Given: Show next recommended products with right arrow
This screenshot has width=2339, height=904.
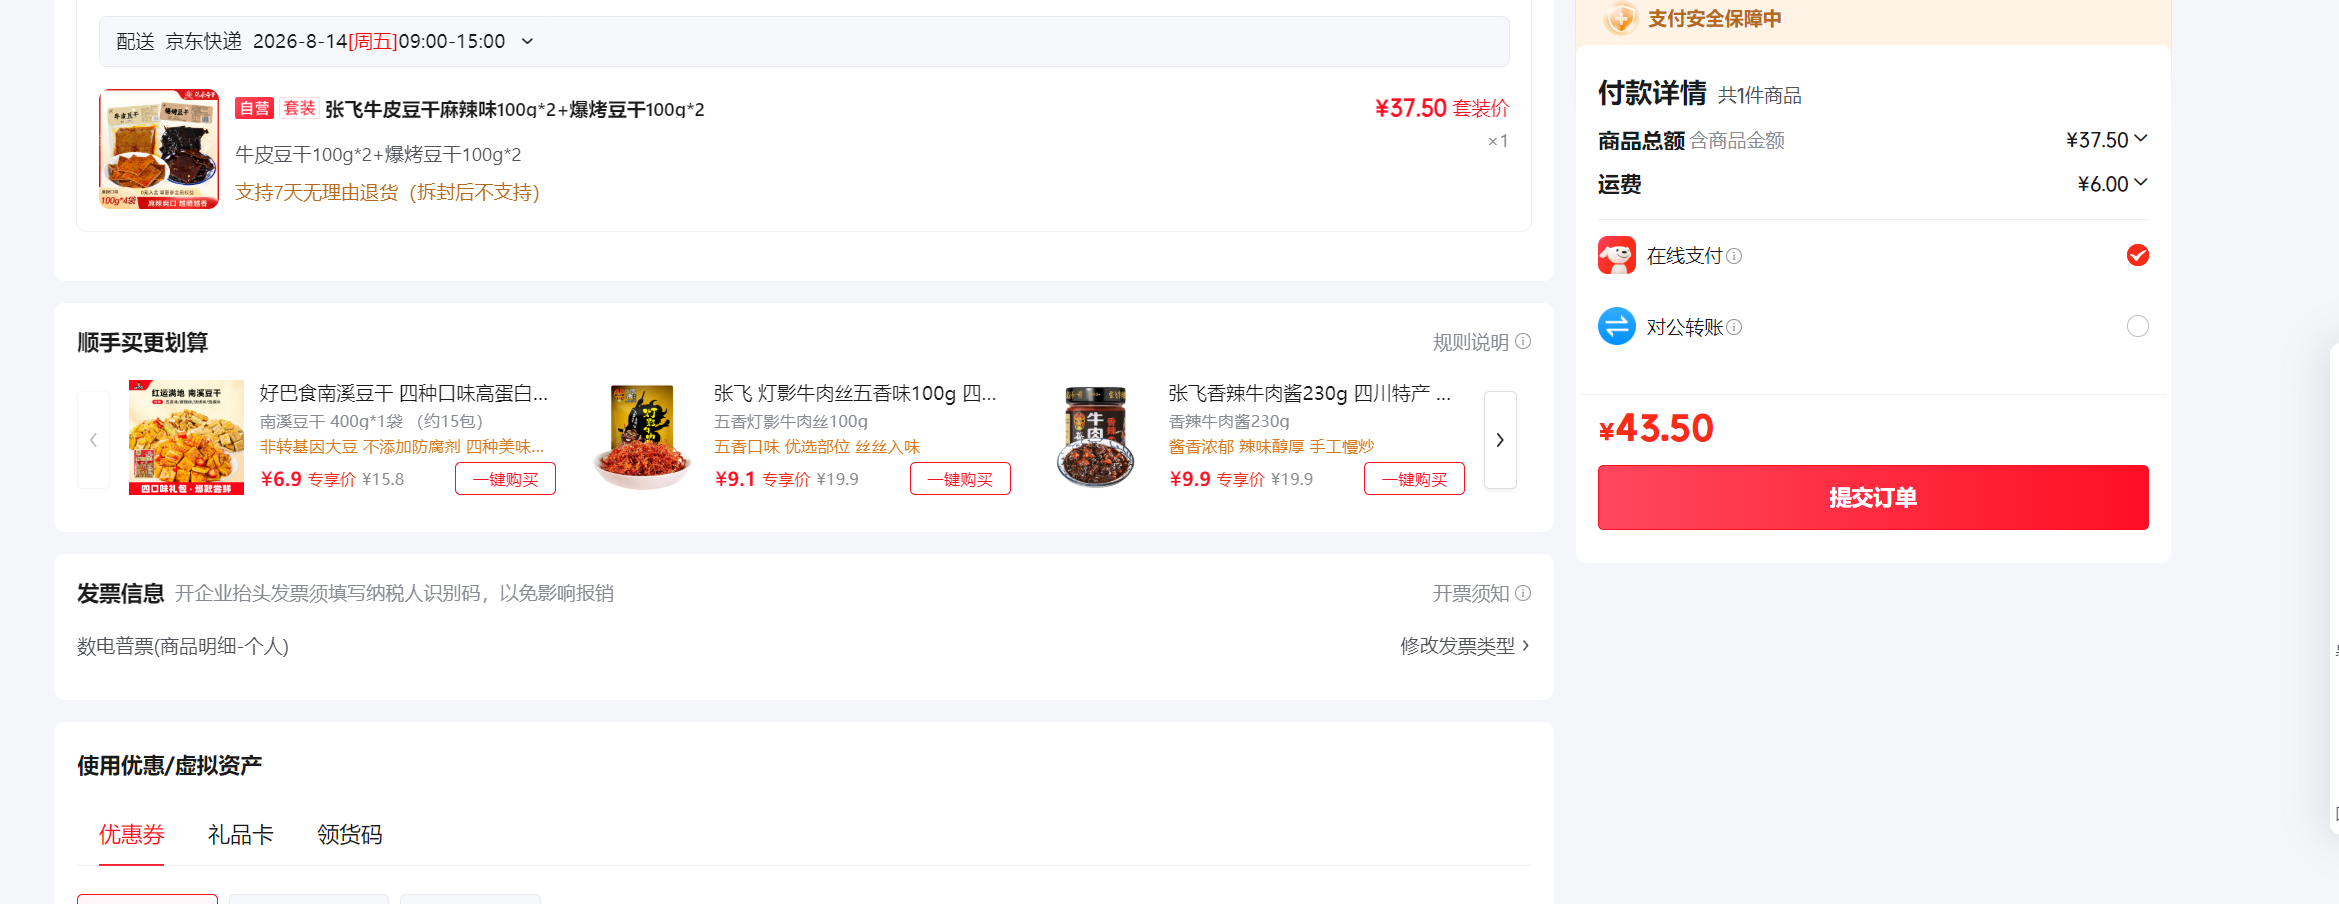Looking at the screenshot, I should [x=1500, y=440].
